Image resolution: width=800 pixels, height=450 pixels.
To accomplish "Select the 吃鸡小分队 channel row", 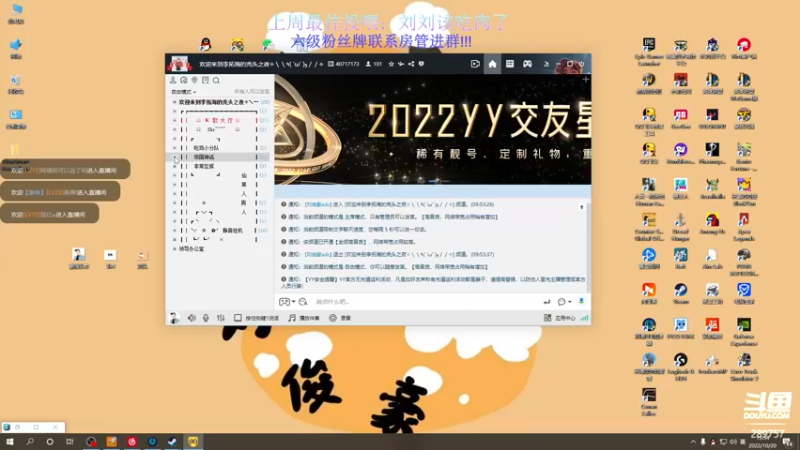I will coord(220,148).
